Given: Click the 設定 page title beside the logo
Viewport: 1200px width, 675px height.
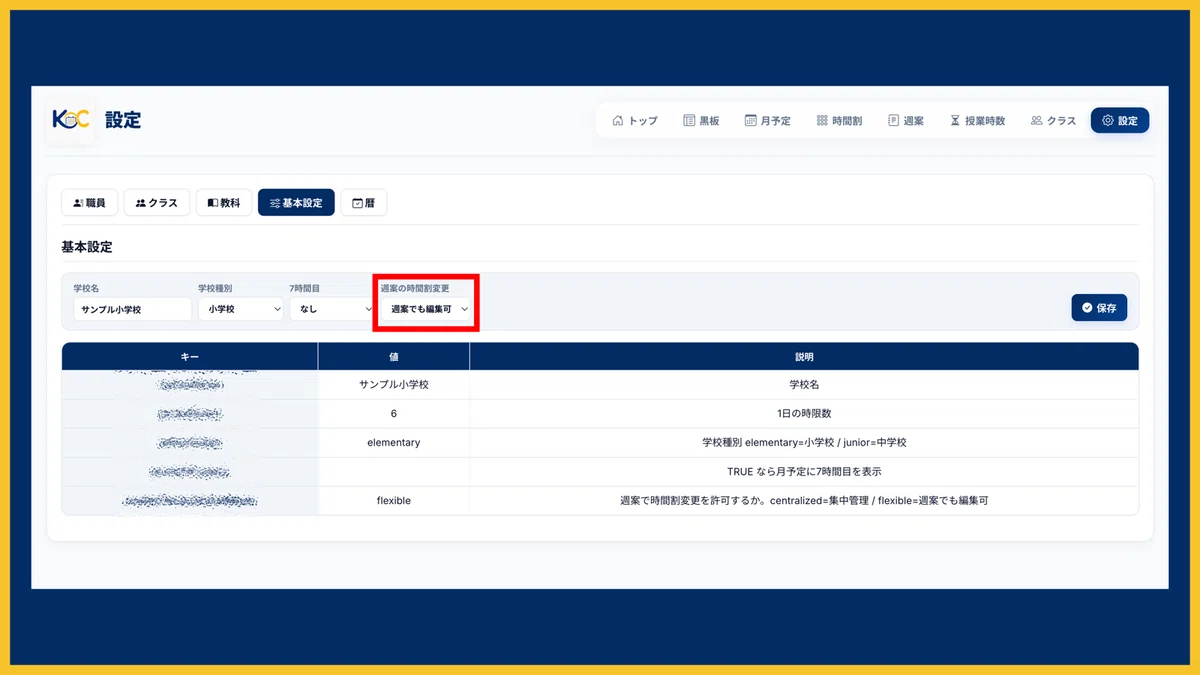Looking at the screenshot, I should click(x=123, y=121).
